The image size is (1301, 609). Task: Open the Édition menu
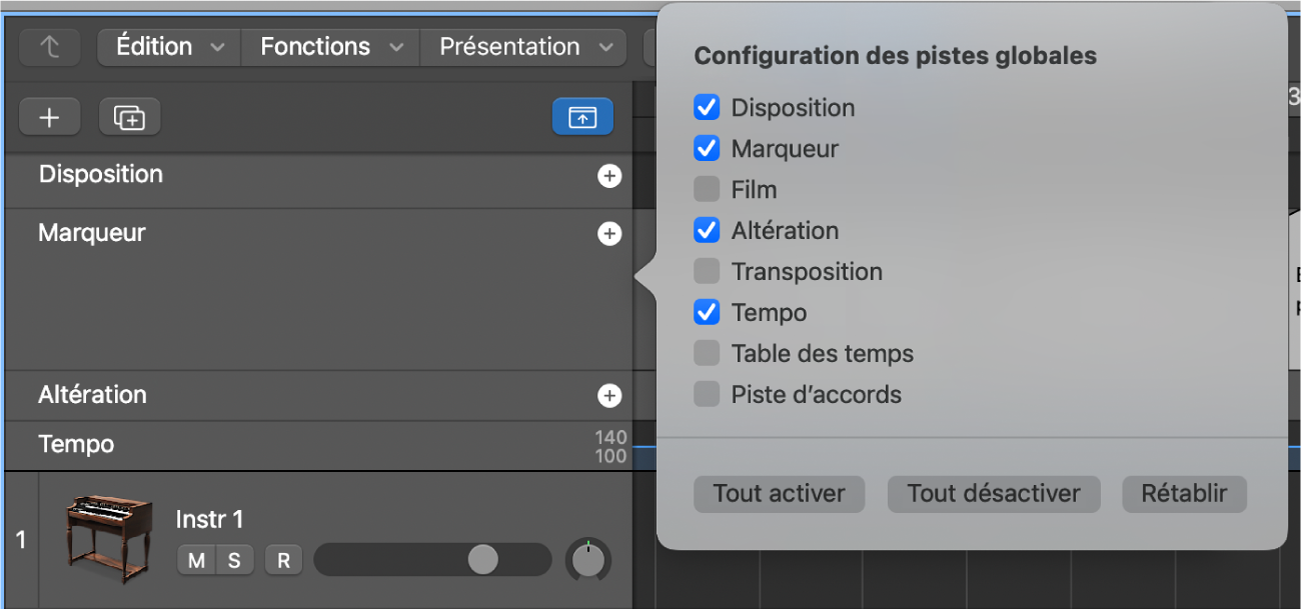point(155,46)
